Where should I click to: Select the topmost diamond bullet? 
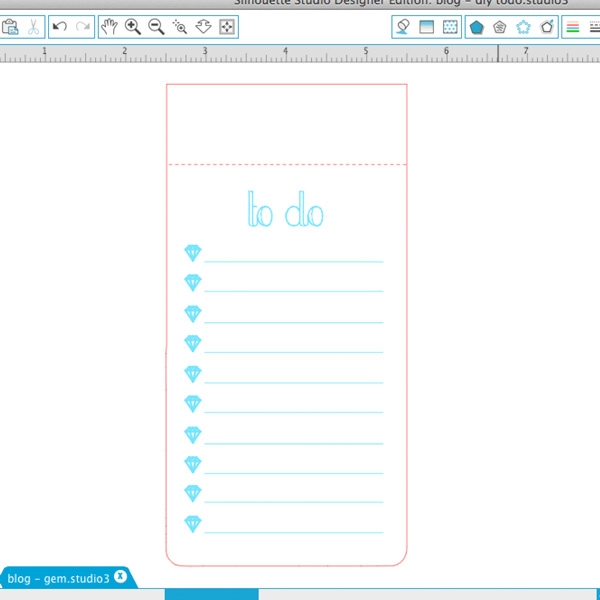[x=192, y=253]
